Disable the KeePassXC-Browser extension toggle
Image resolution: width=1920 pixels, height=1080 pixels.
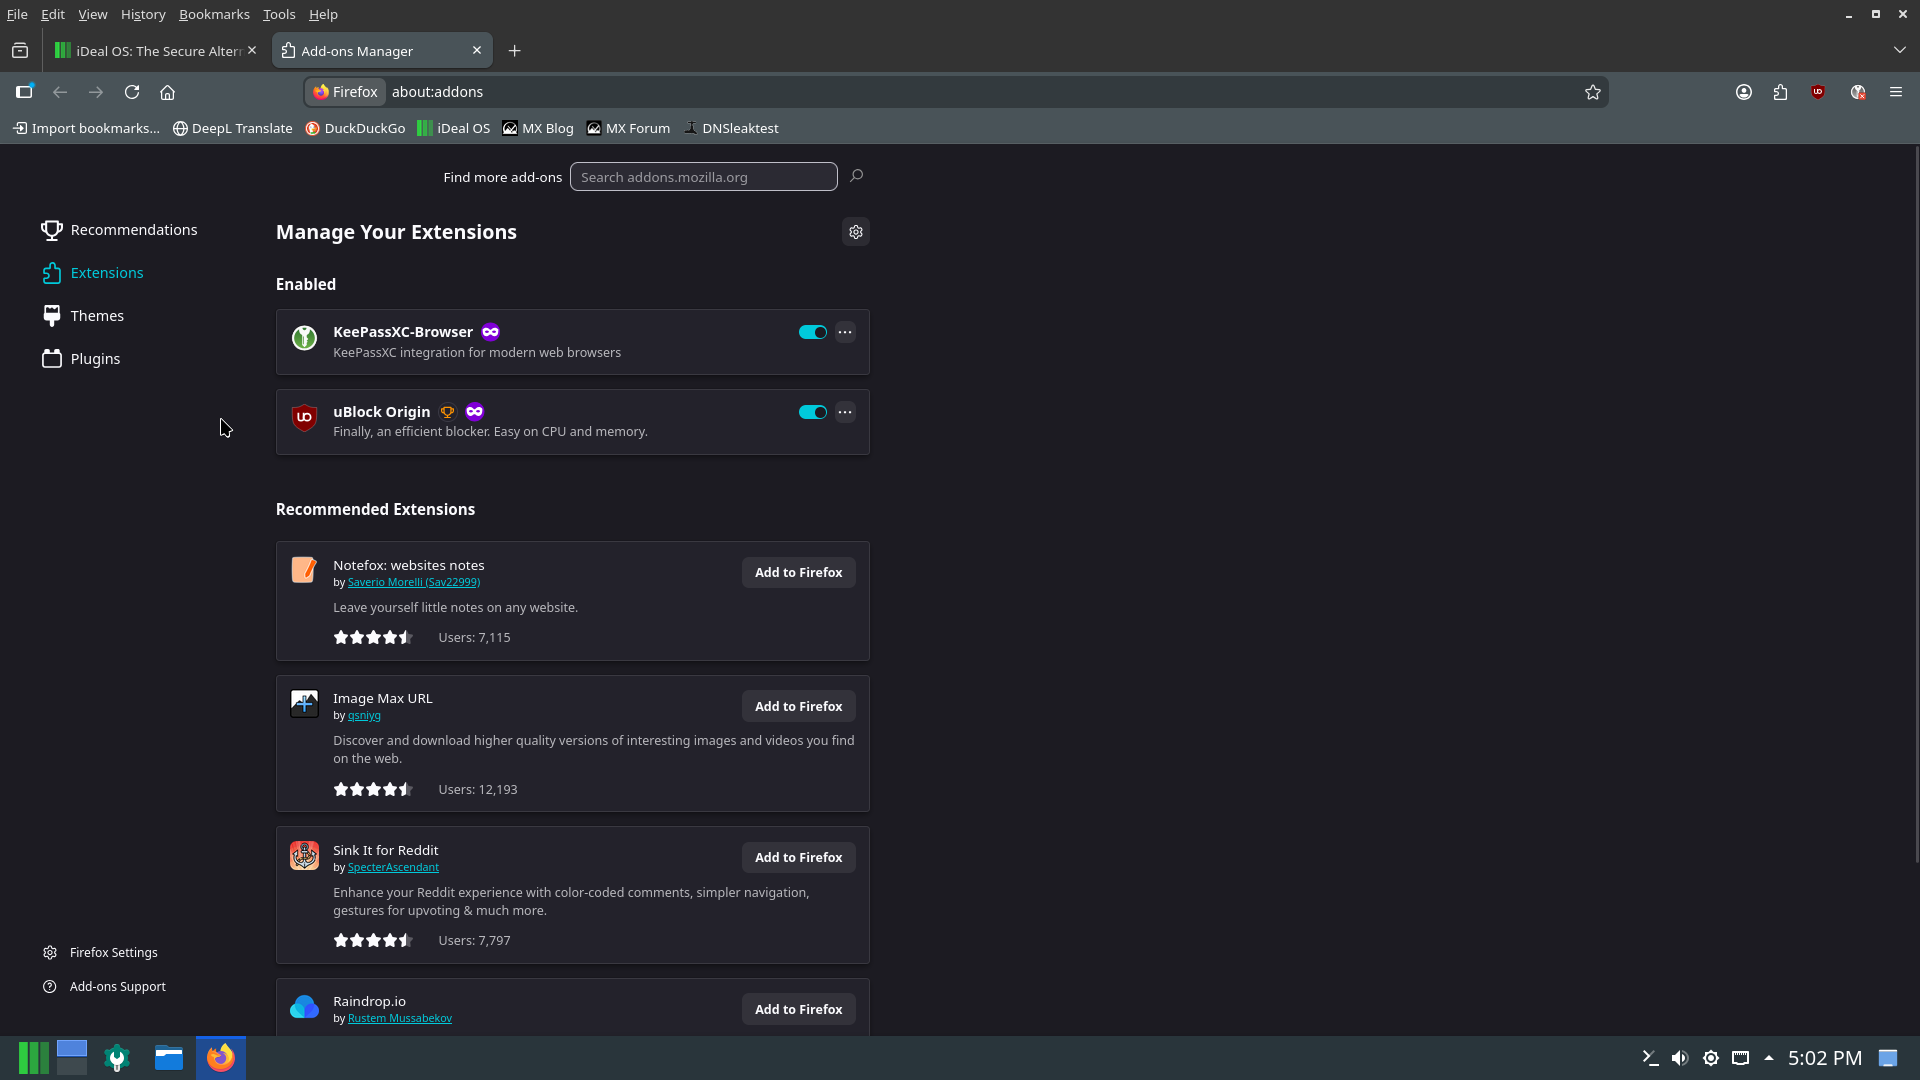[813, 332]
